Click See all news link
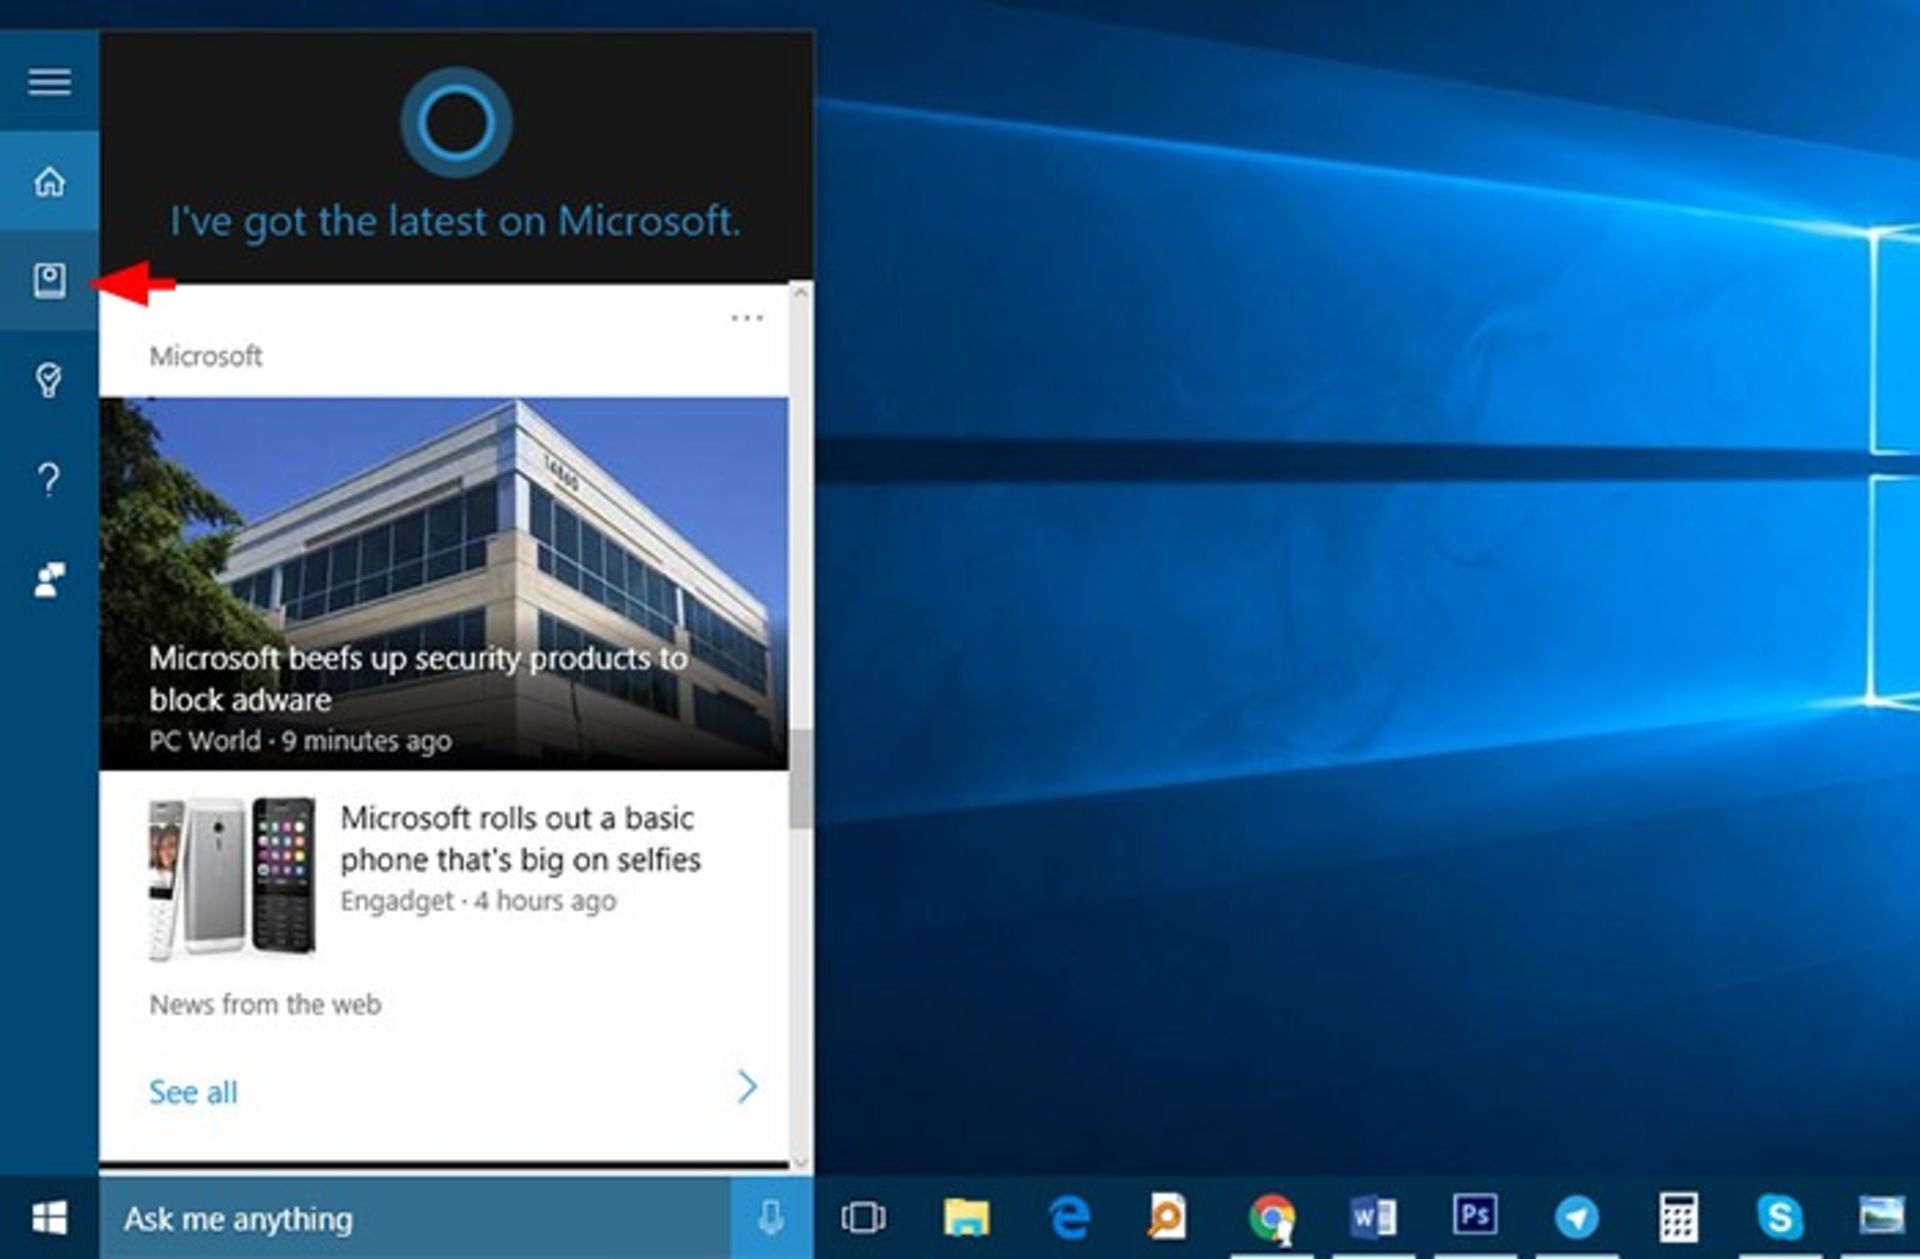 193,1092
